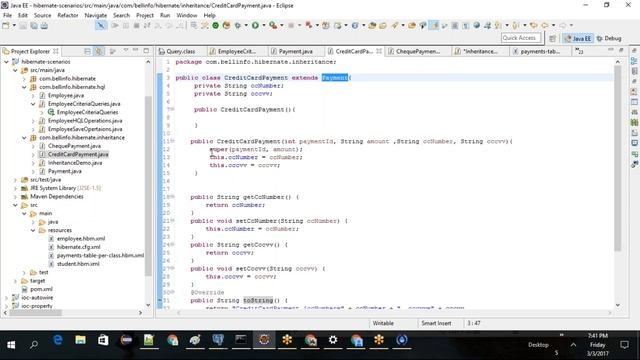Click the Save All toolbar icon
This screenshot has height=360, width=640.
[x=33, y=26]
